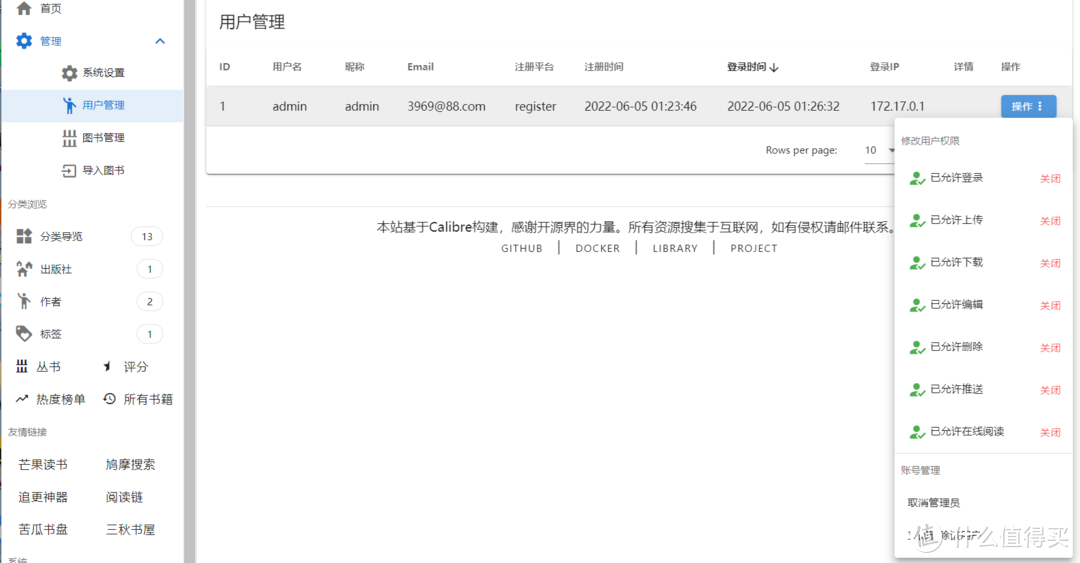Viewport: 1080px width, 563px height.
Task: Open the 追更神器 friend link
Action: point(43,497)
